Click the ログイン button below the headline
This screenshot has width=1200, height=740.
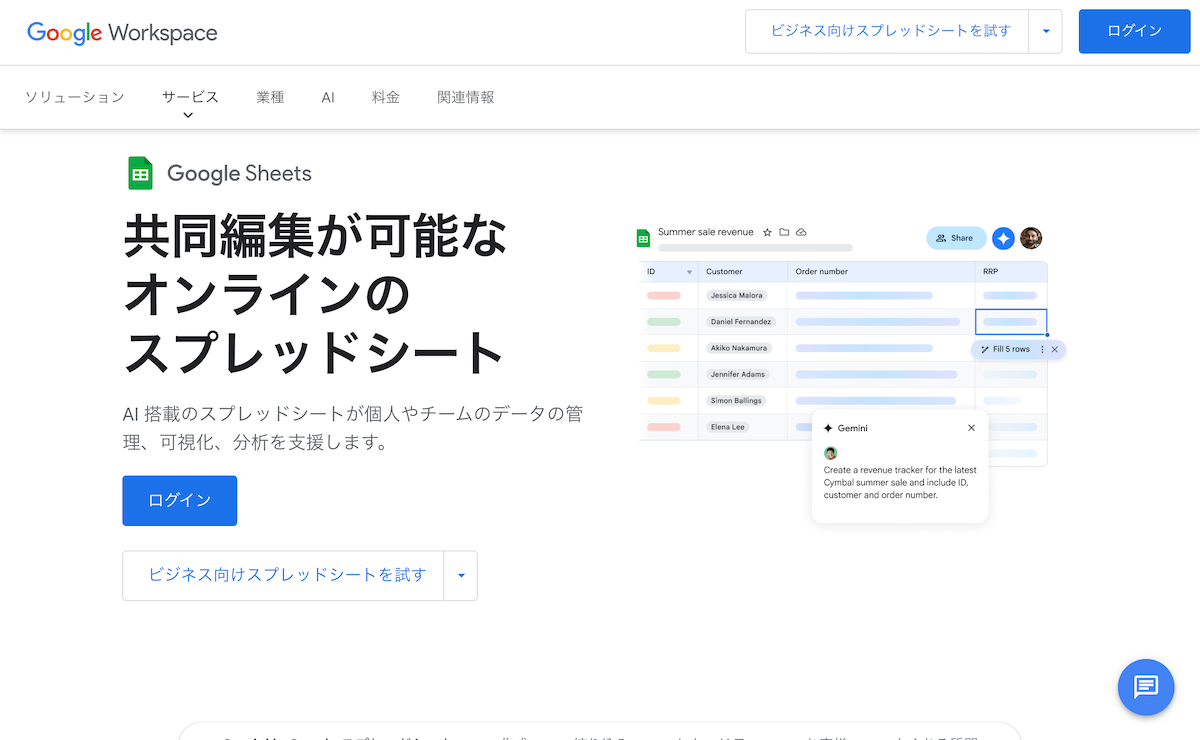coord(180,500)
